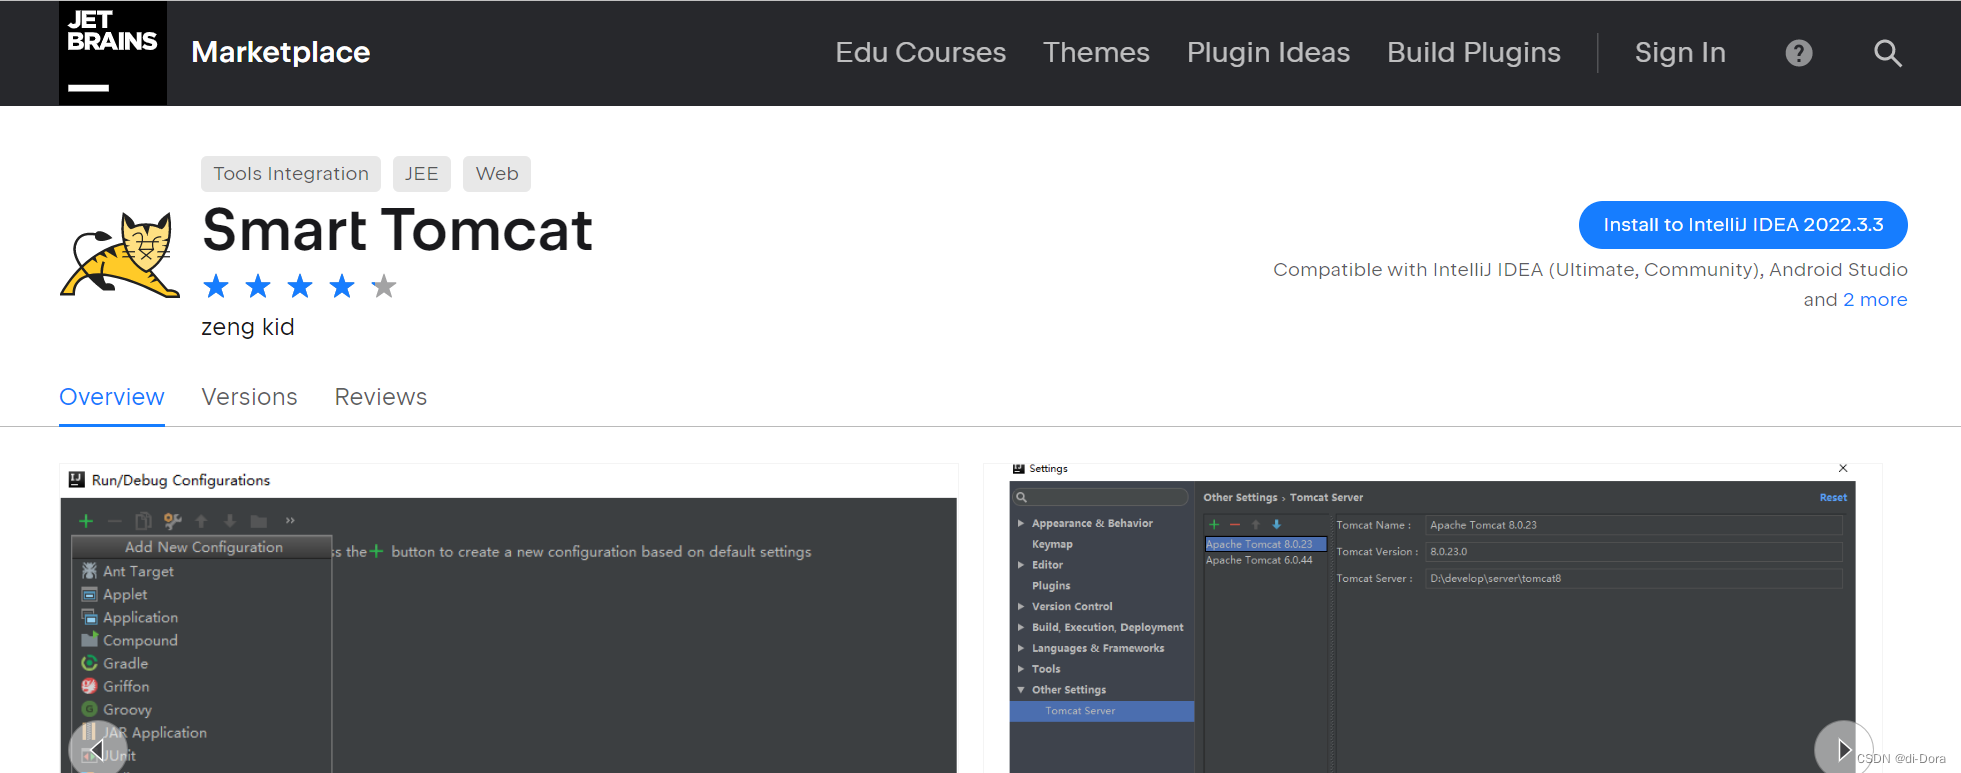Select the JEE tag
The height and width of the screenshot is (773, 1961).
click(421, 174)
